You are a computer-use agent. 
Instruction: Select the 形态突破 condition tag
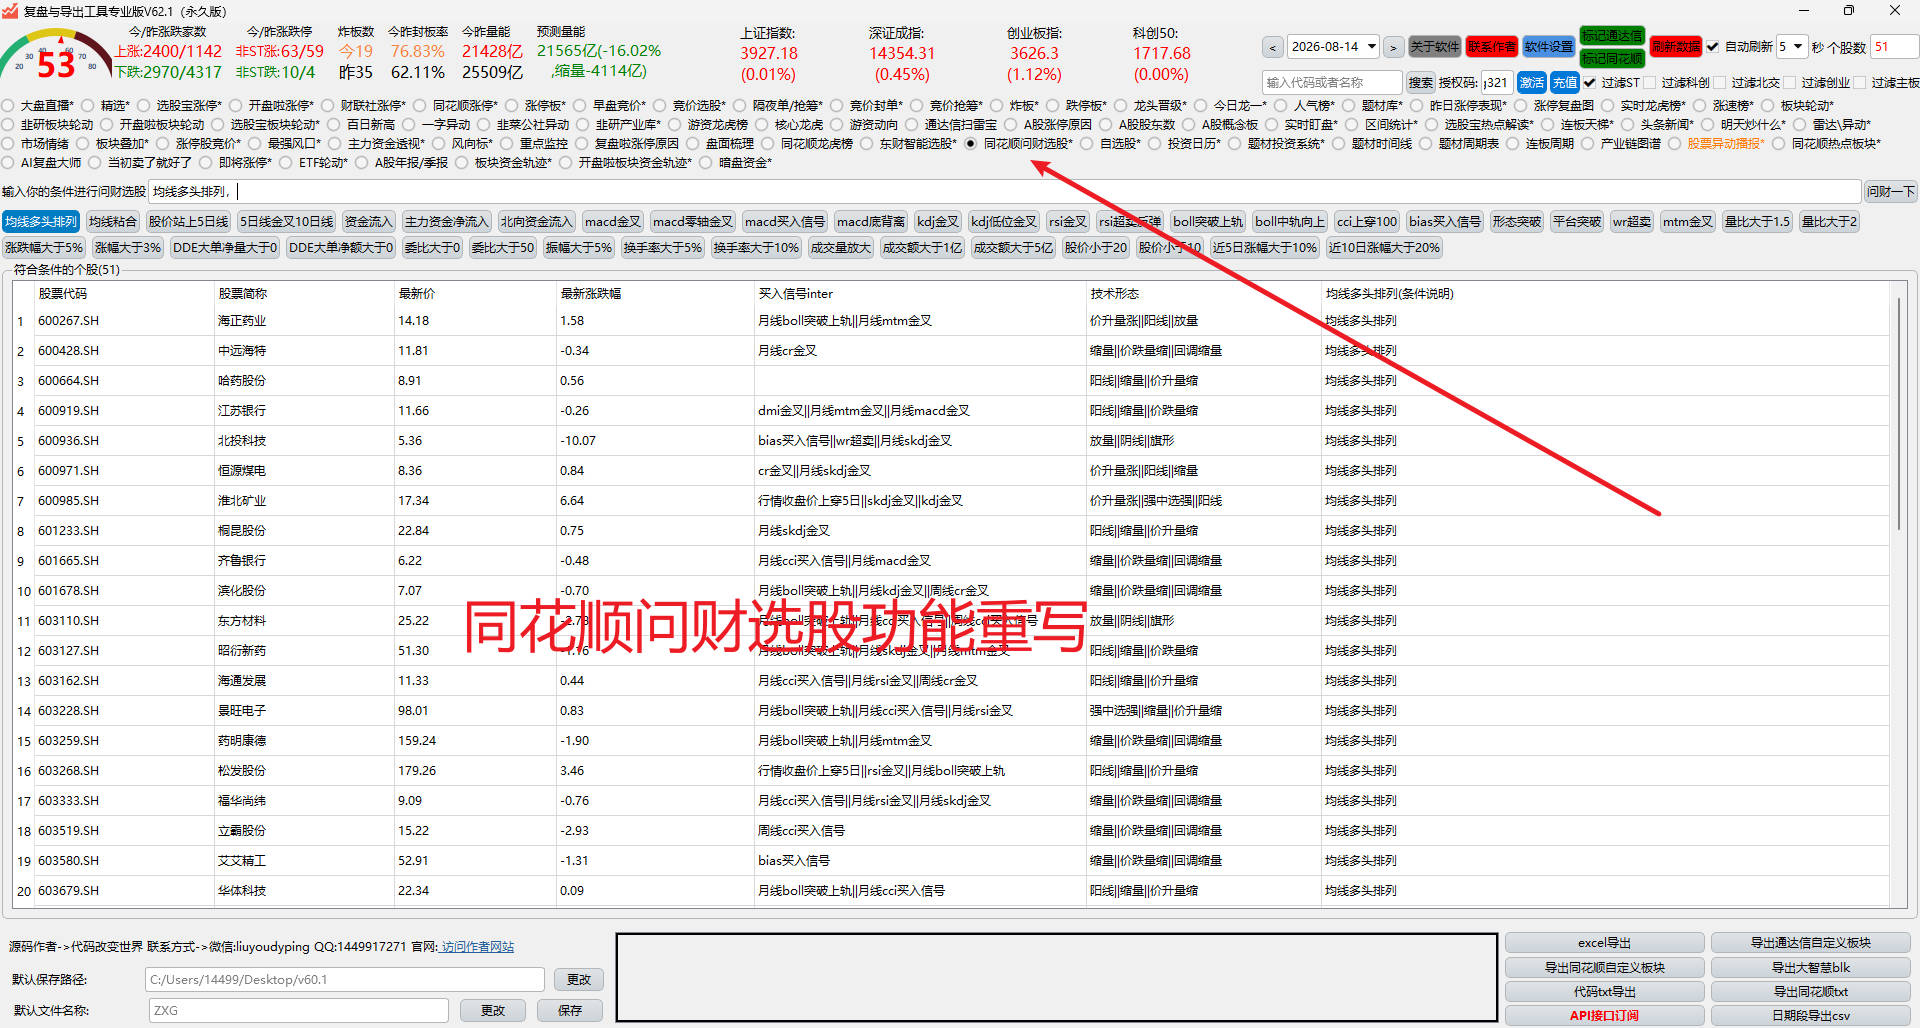click(x=1516, y=222)
